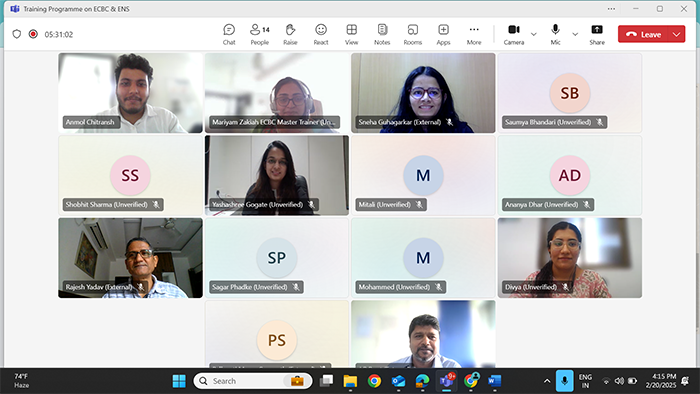Change the meeting View layout

(x=351, y=34)
